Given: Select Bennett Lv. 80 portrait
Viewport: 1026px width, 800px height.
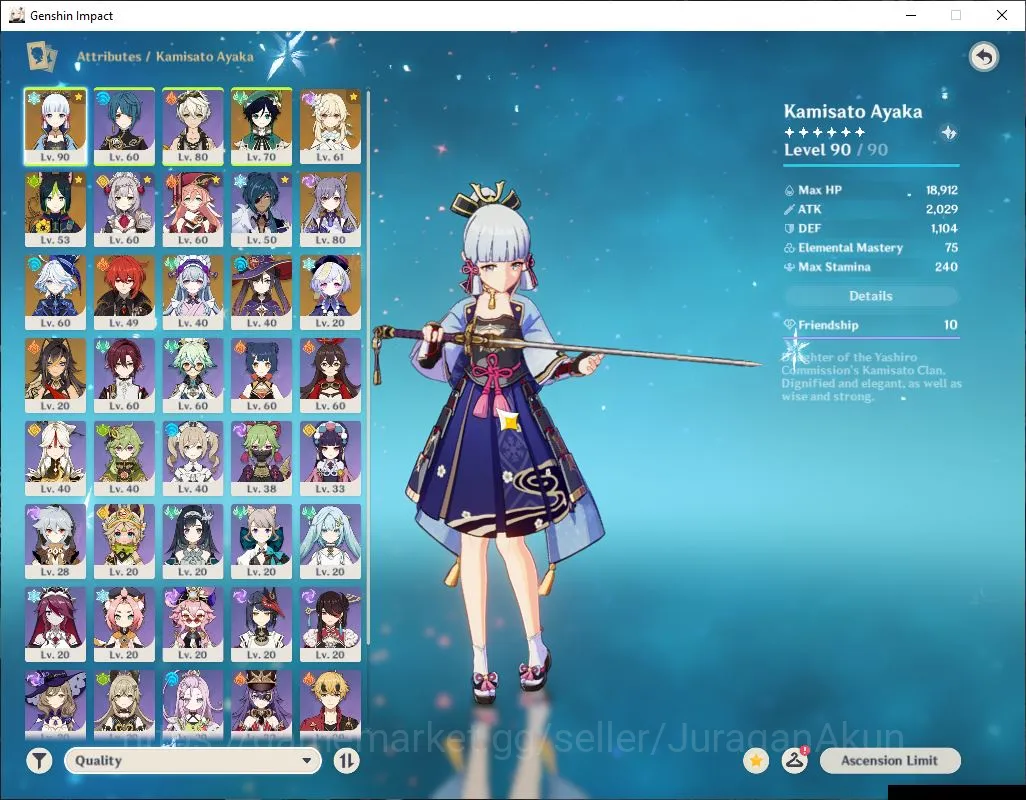Looking at the screenshot, I should pyautogui.click(x=193, y=126).
